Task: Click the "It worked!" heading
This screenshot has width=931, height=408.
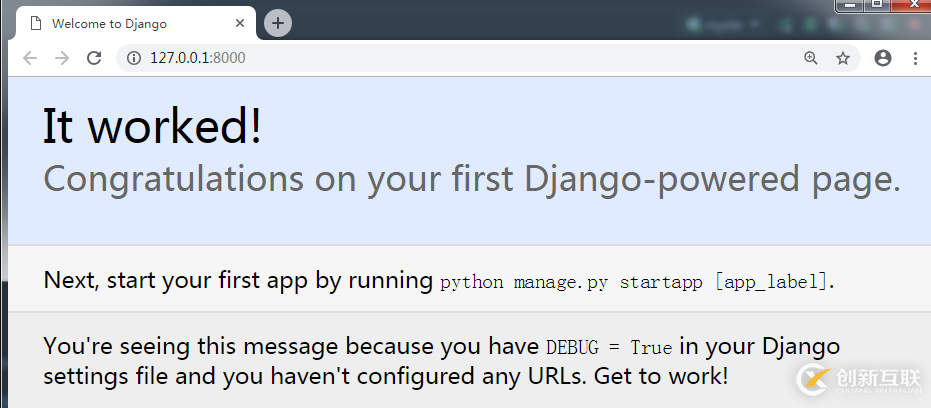Action: [152, 127]
